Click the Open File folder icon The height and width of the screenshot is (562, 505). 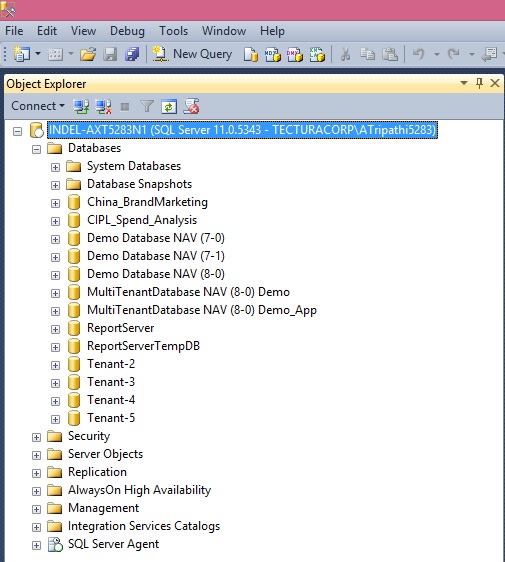(x=88, y=54)
